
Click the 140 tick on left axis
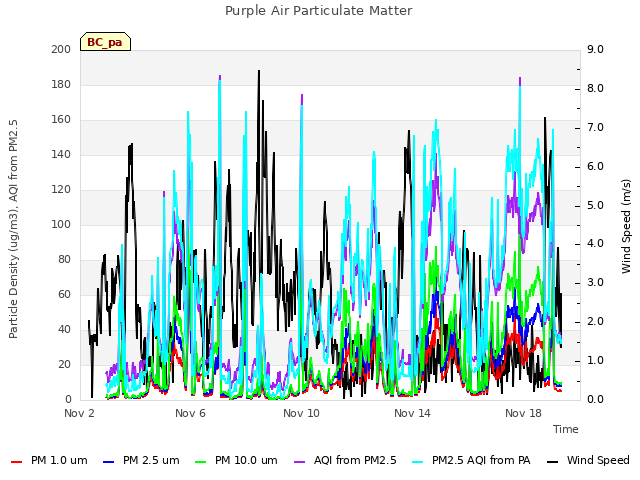(61, 155)
